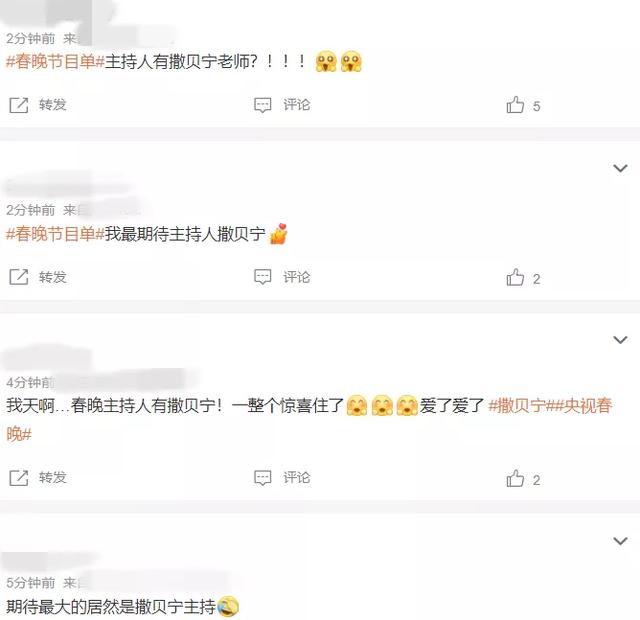Like the 一整个惊喜住了 post
640x620 pixels.
click(515, 478)
